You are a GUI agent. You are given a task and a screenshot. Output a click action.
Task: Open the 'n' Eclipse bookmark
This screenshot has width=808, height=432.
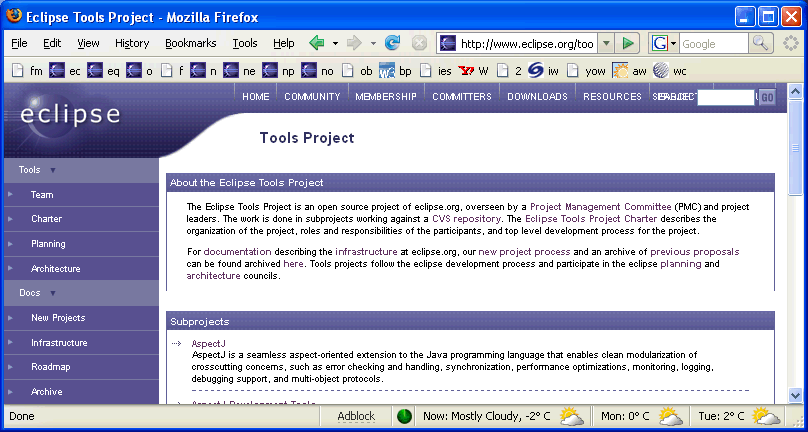pyautogui.click(x=204, y=71)
